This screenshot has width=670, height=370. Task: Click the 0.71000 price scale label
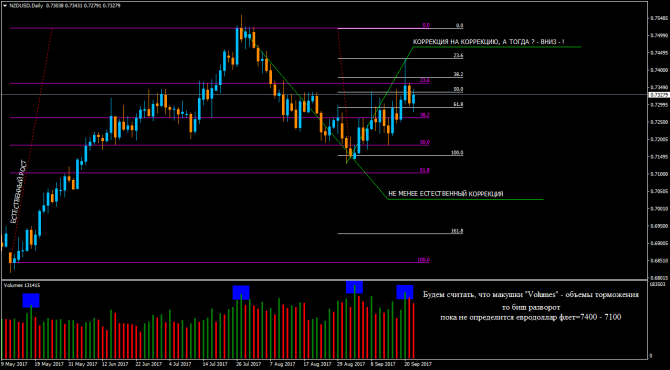coord(658,174)
